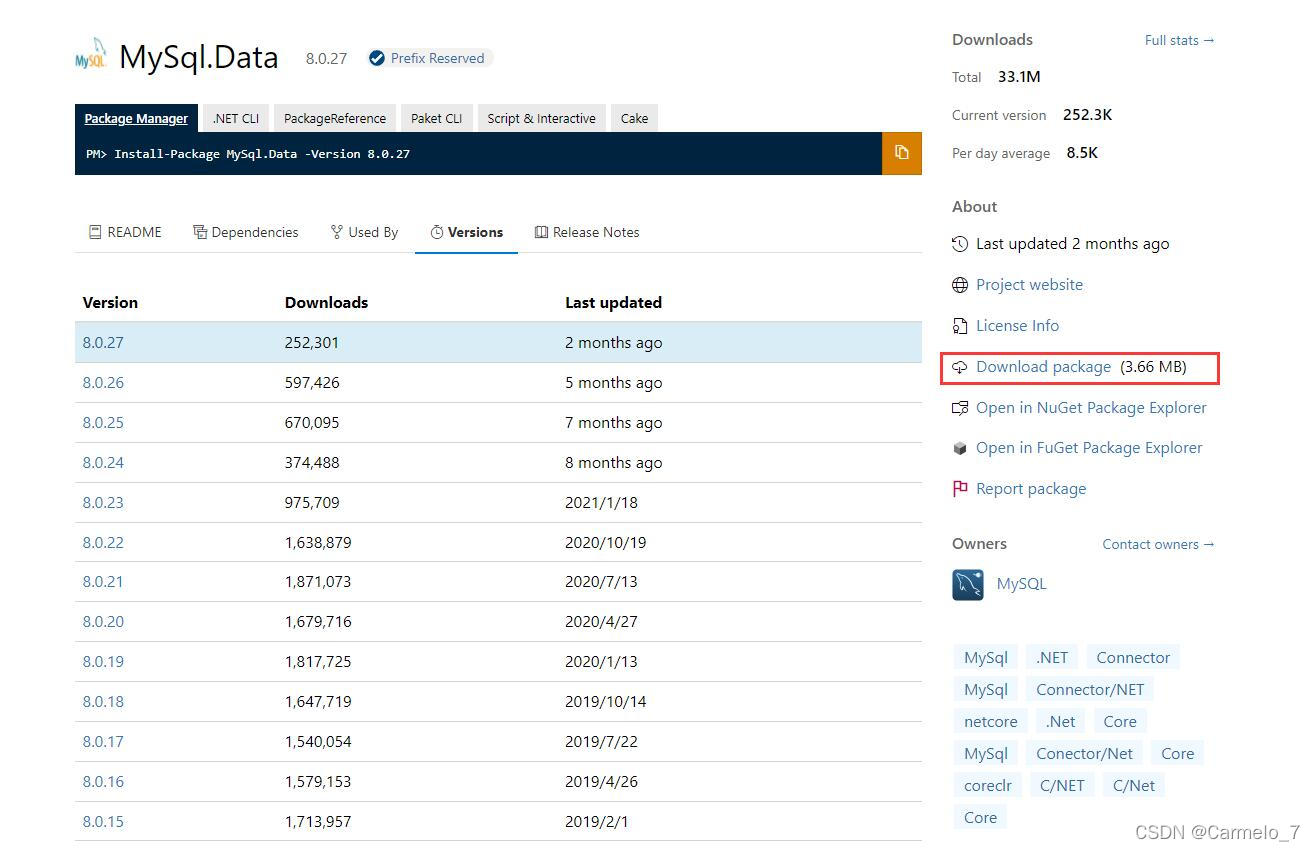
Task: Click the cloud download icon
Action: point(960,367)
